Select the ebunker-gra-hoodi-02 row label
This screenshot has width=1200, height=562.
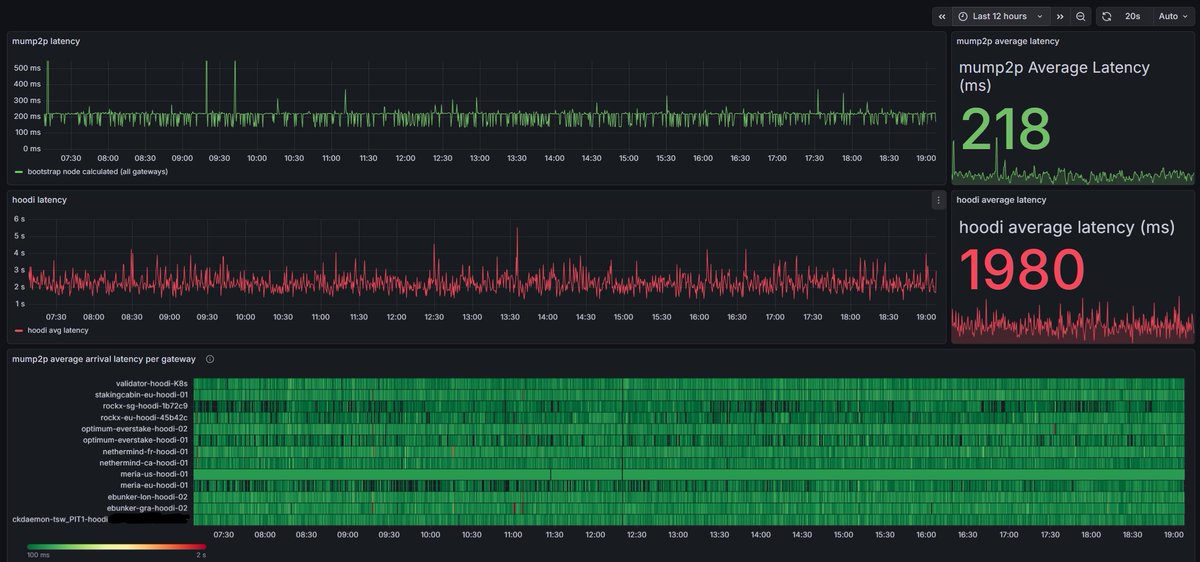coord(148,508)
